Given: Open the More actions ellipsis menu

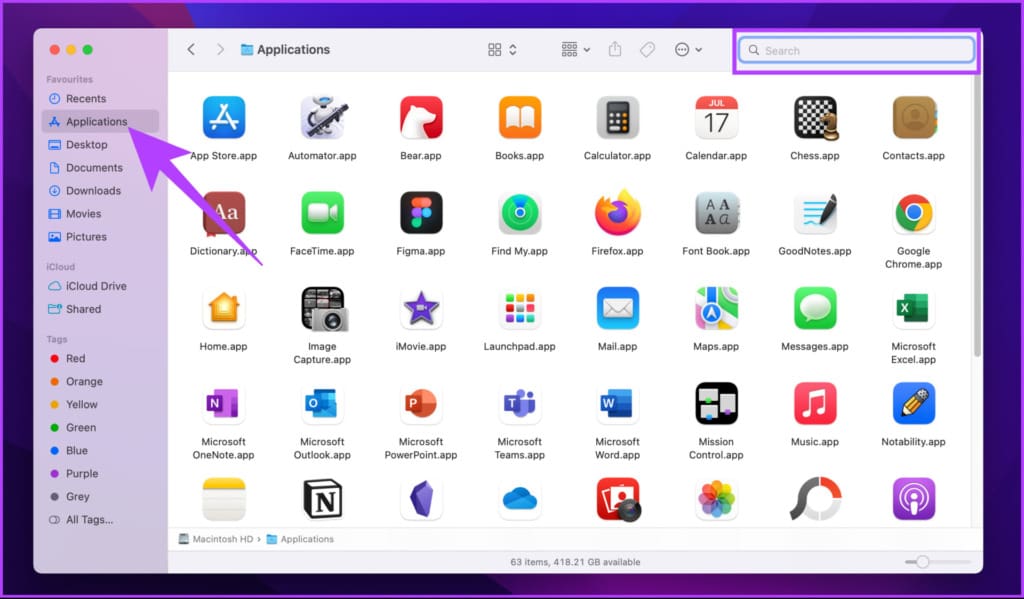Looking at the screenshot, I should point(688,50).
